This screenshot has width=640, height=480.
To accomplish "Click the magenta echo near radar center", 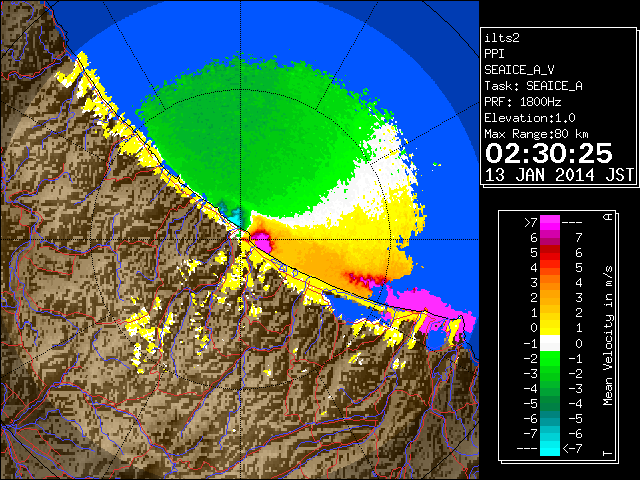I will coord(262,242).
